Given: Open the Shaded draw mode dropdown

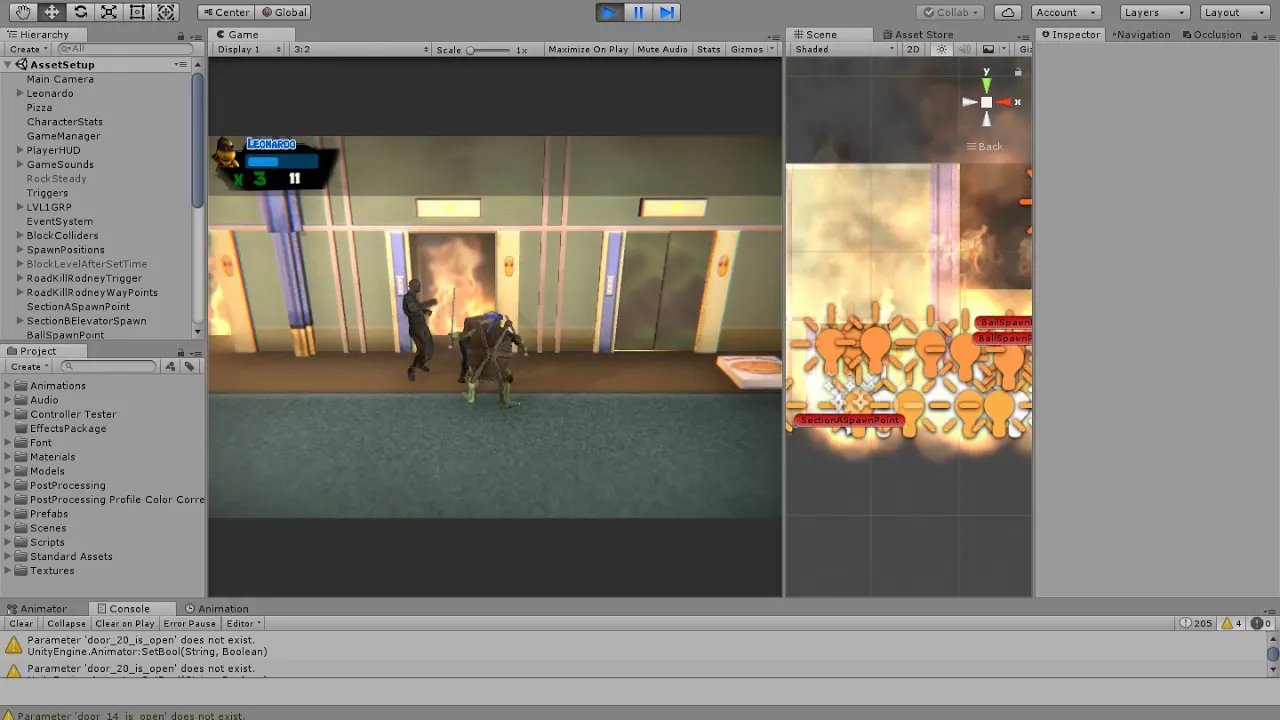Looking at the screenshot, I should coord(844,49).
